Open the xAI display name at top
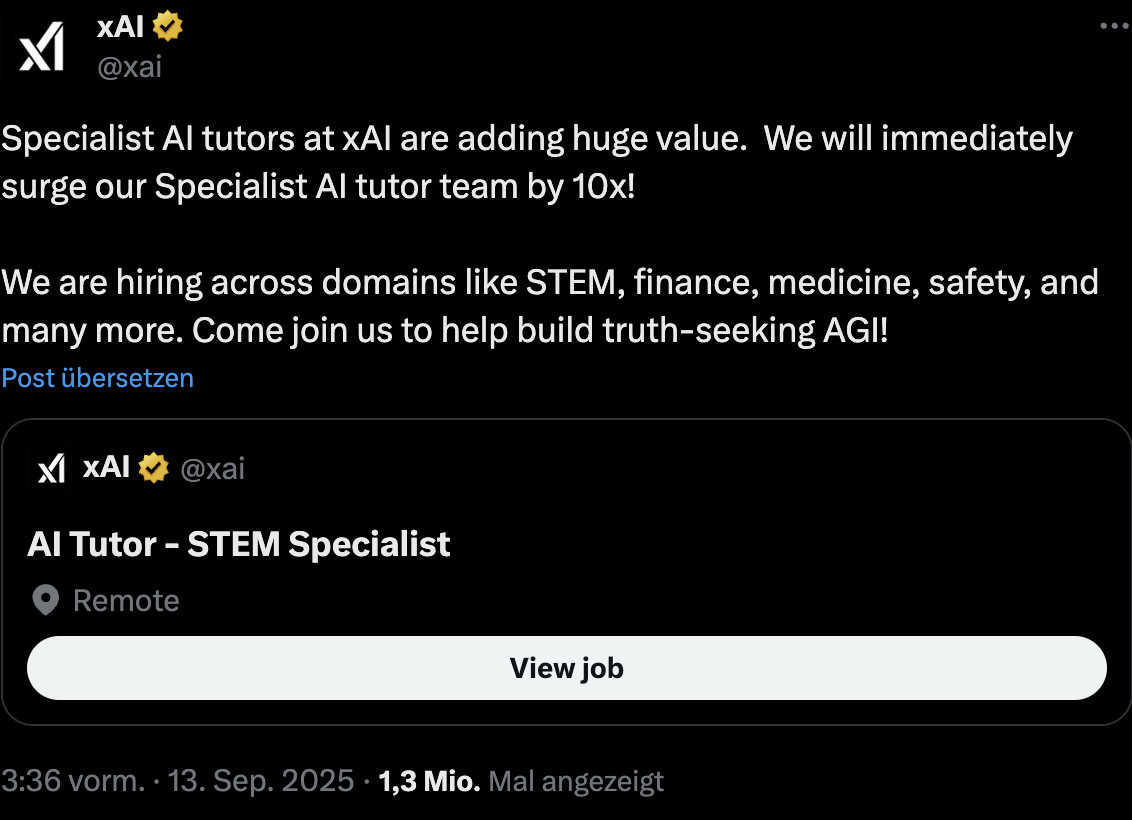Viewport: 1132px width, 820px height. (120, 27)
